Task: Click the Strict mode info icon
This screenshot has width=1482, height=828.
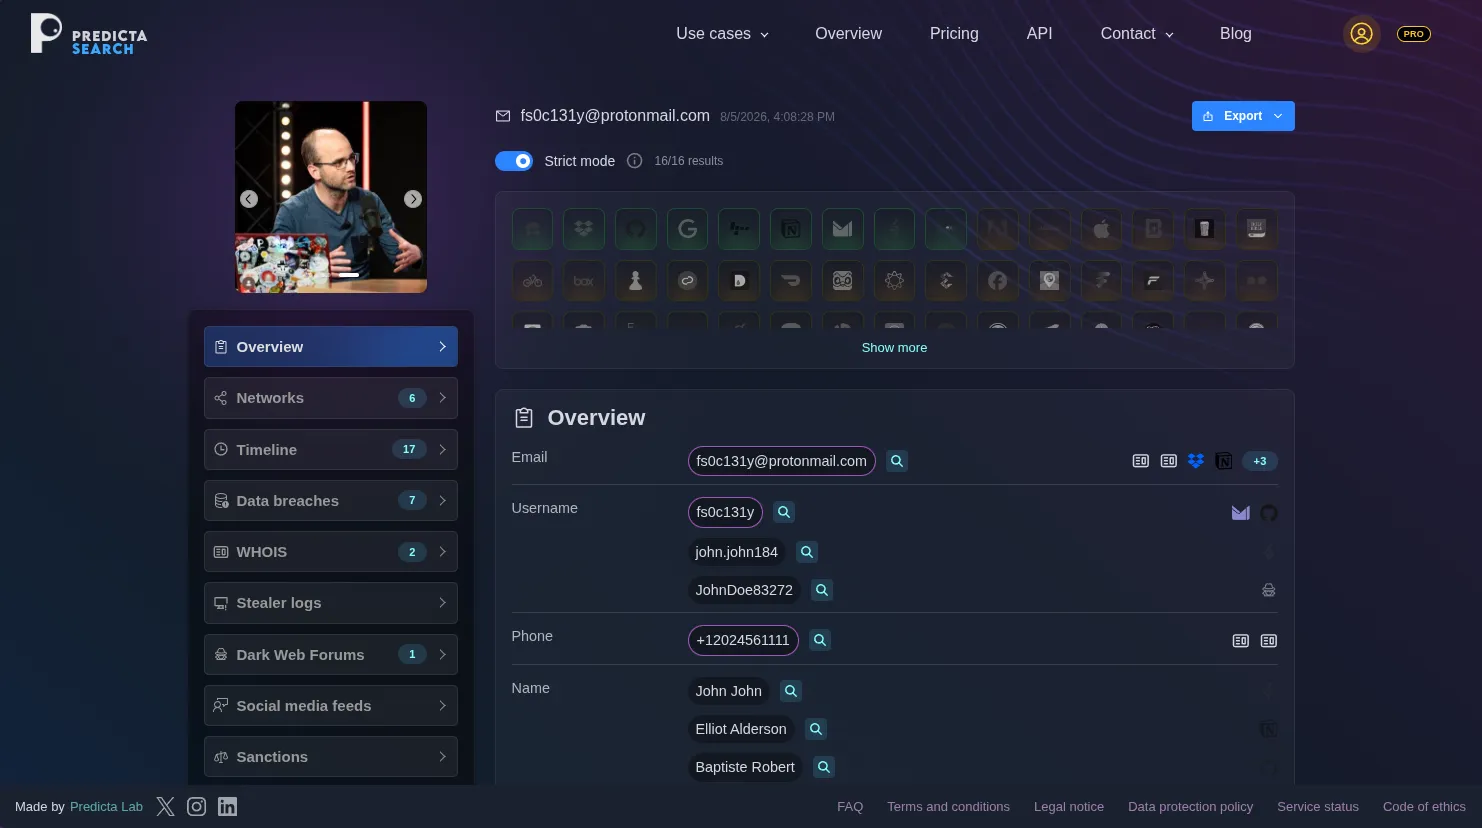Action: [634, 161]
